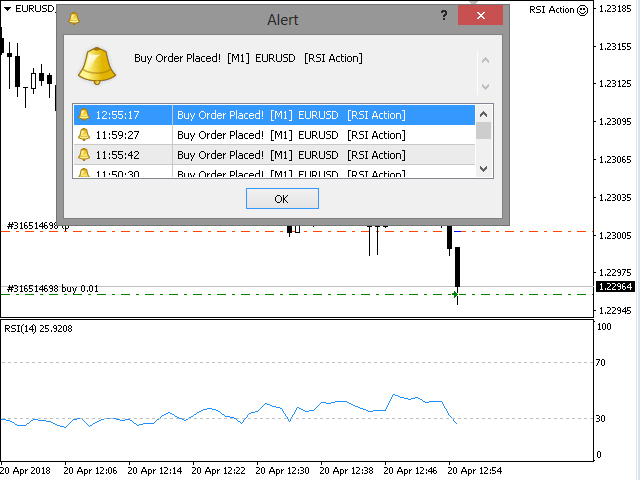Click the #316514698 tp level label
This screenshot has width=640, height=480.
(x=38, y=226)
